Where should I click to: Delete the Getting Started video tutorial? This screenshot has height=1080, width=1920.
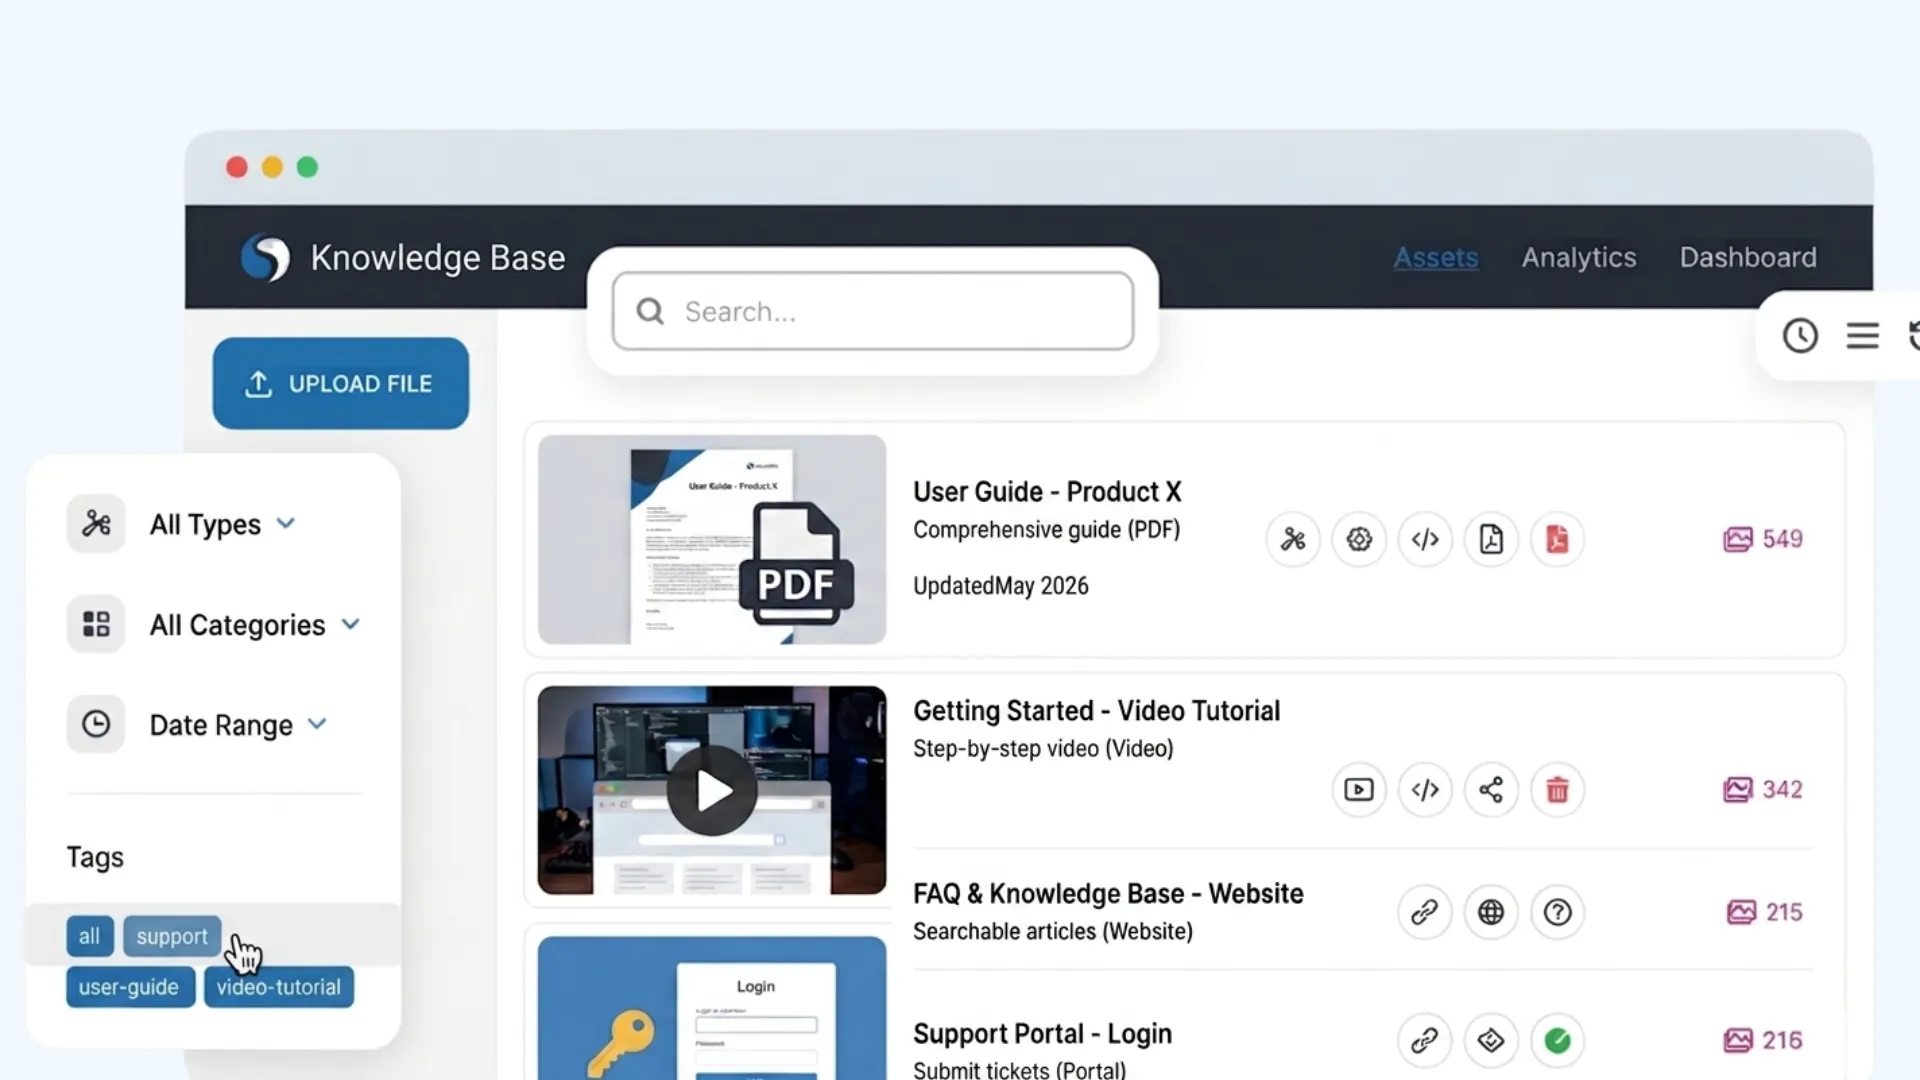(x=1557, y=790)
